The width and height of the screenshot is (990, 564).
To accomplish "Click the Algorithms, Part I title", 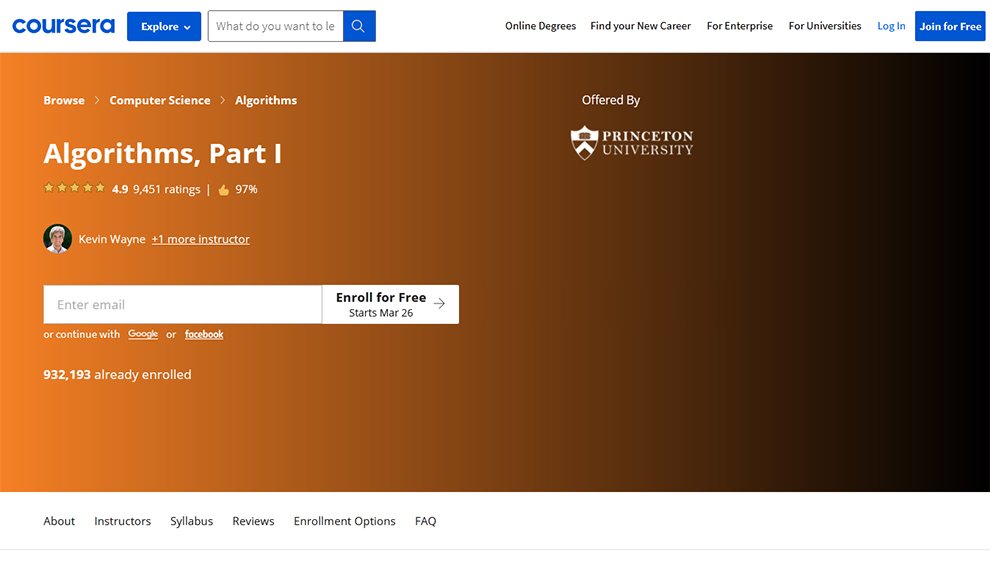I will coord(162,153).
